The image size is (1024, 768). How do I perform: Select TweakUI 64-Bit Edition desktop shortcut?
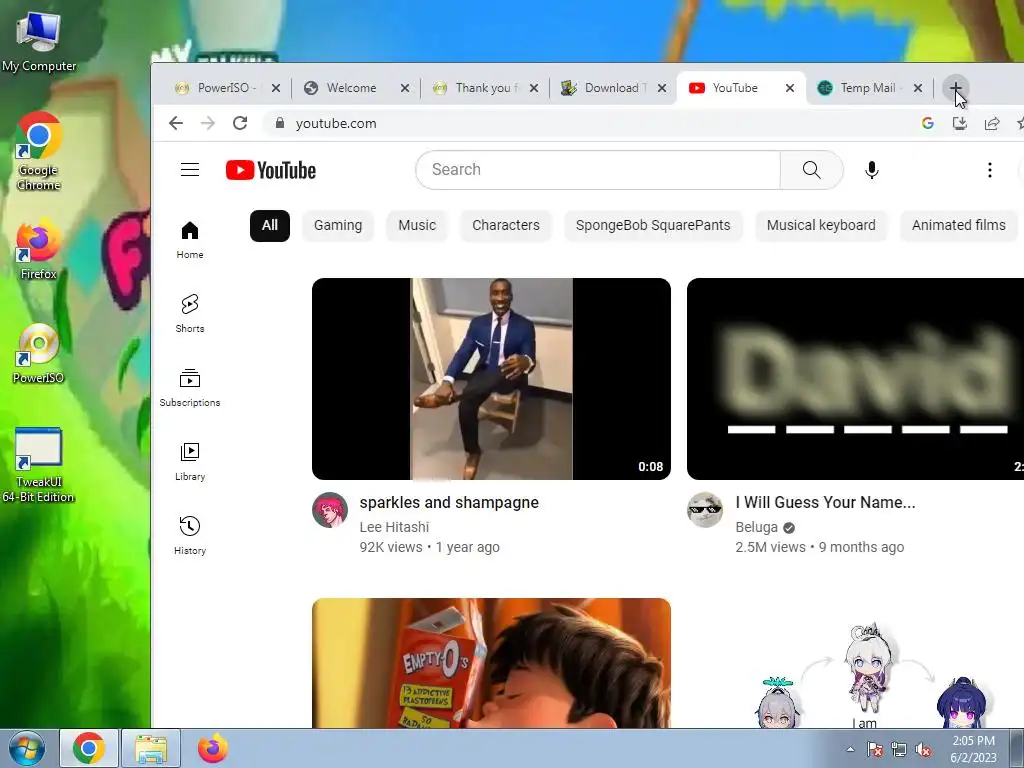point(39,465)
